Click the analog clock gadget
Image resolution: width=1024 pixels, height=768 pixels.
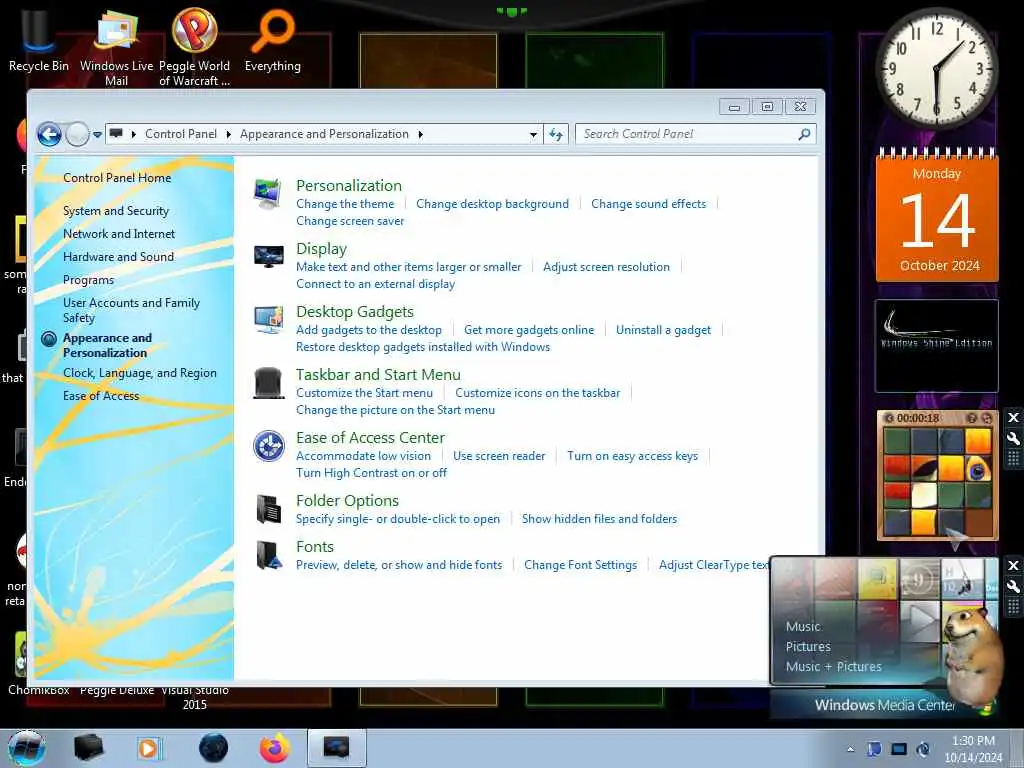point(936,68)
